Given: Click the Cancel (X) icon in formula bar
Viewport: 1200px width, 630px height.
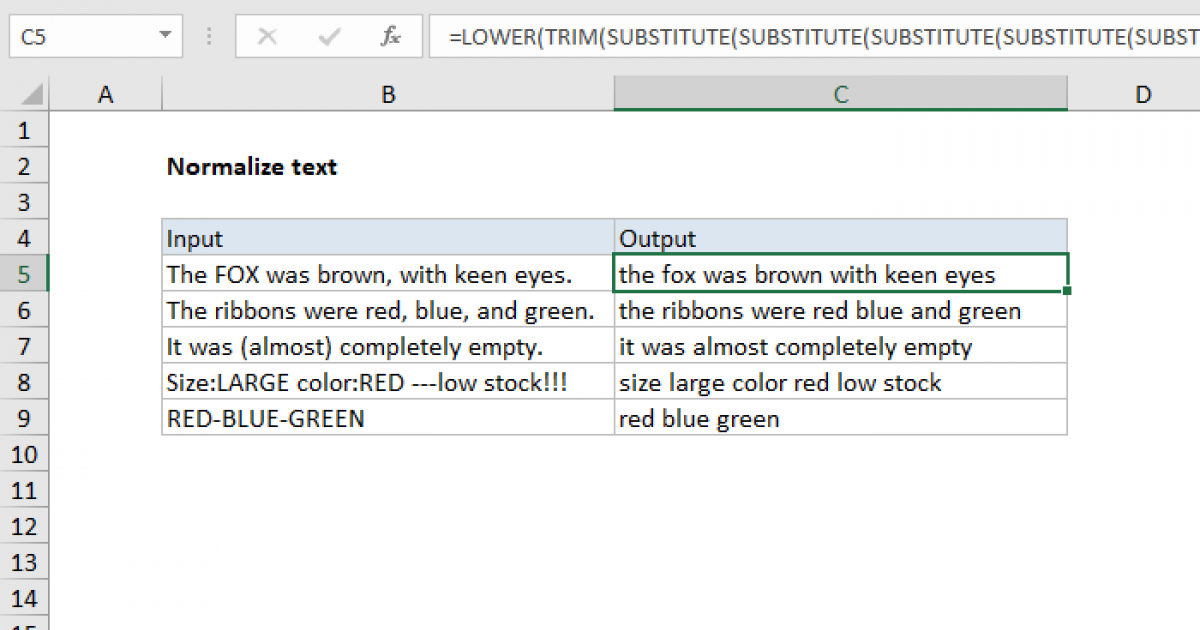Looking at the screenshot, I should click(x=267, y=36).
